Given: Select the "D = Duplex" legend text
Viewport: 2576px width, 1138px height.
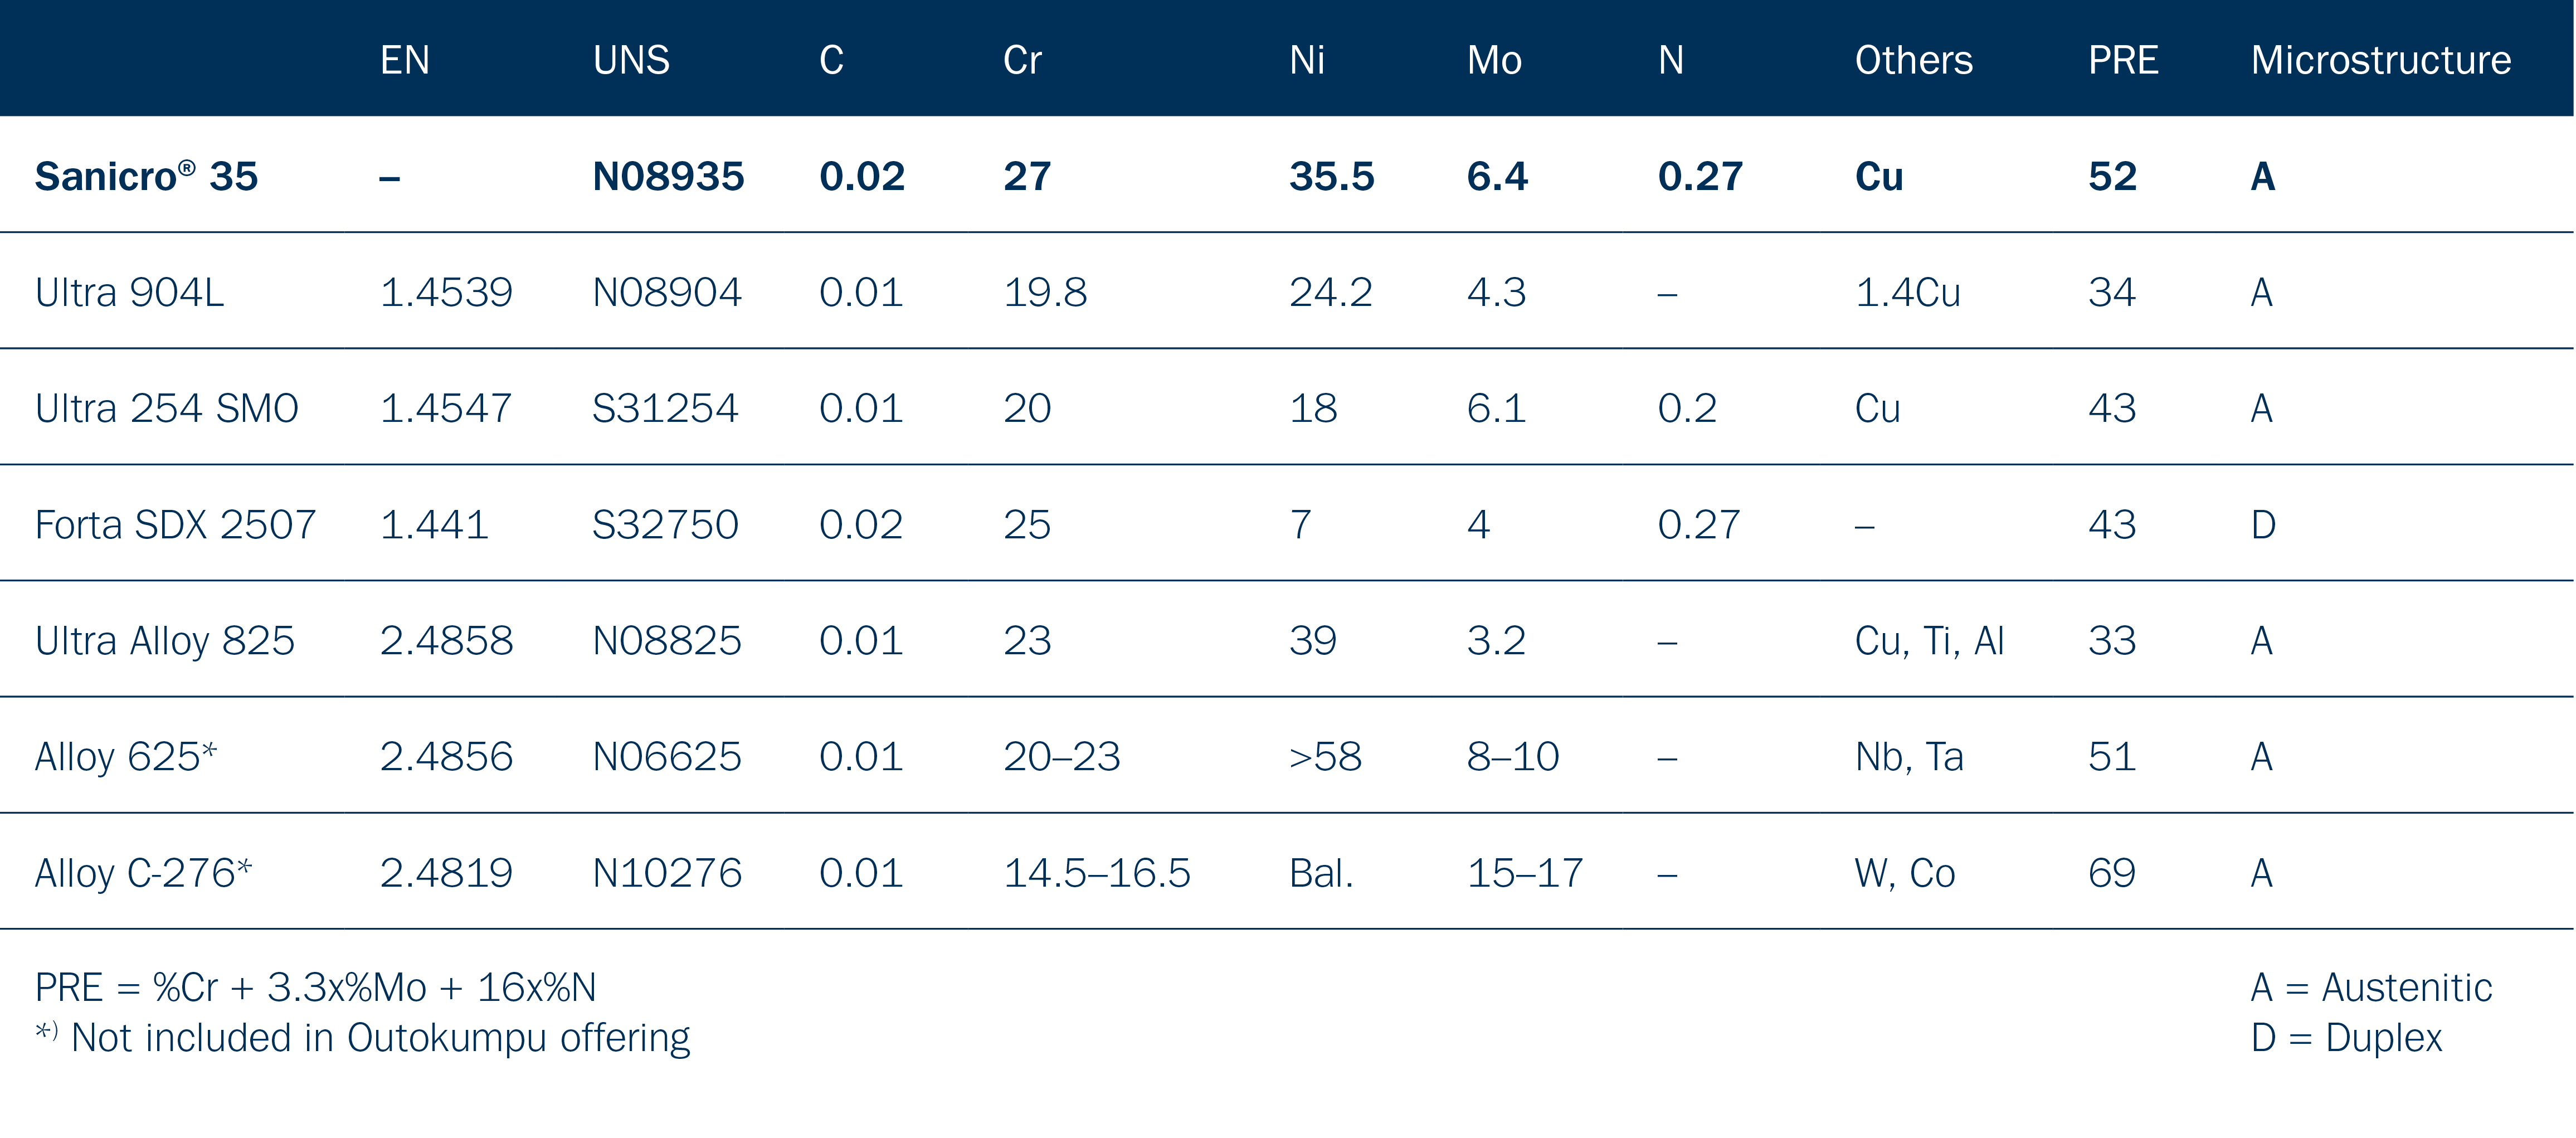Looking at the screenshot, I should (2346, 1038).
